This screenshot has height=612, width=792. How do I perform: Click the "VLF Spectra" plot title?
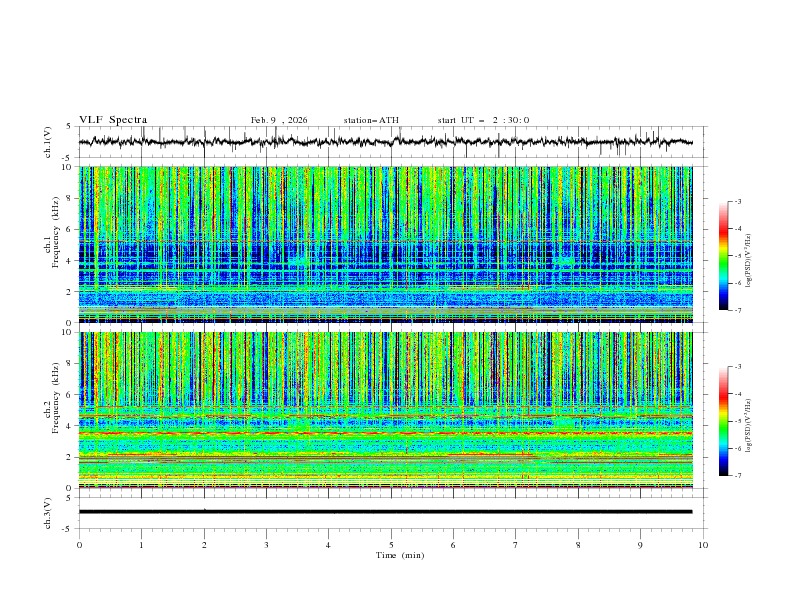click(113, 120)
